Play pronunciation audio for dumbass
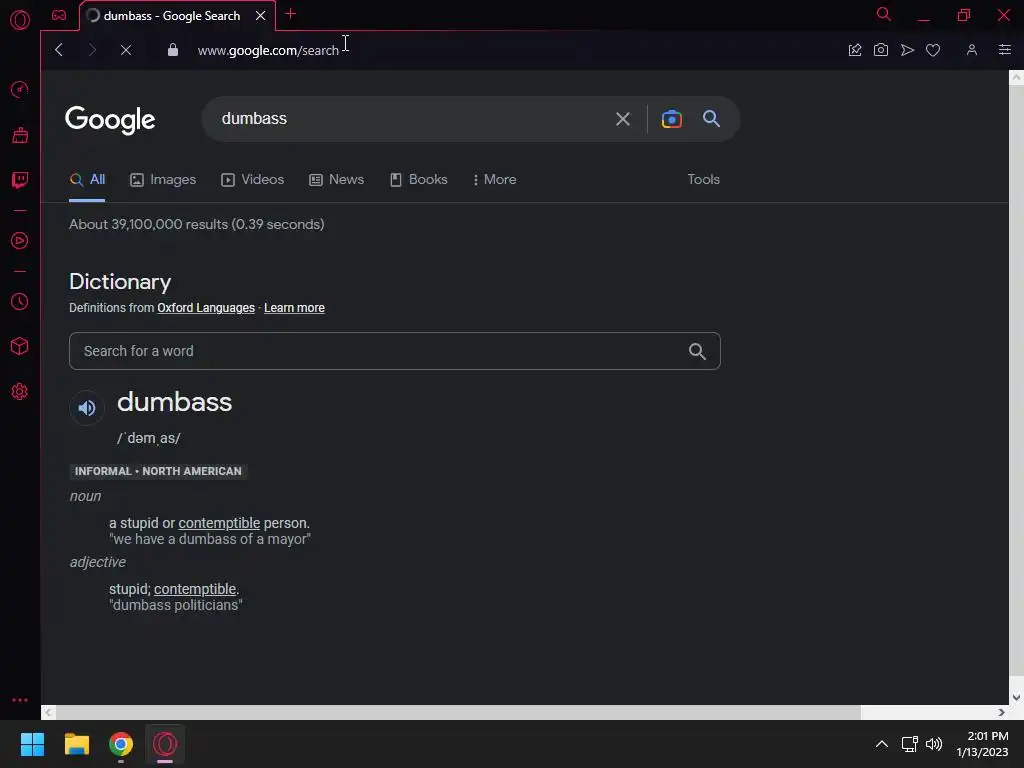The width and height of the screenshot is (1024, 768). pyautogui.click(x=87, y=408)
